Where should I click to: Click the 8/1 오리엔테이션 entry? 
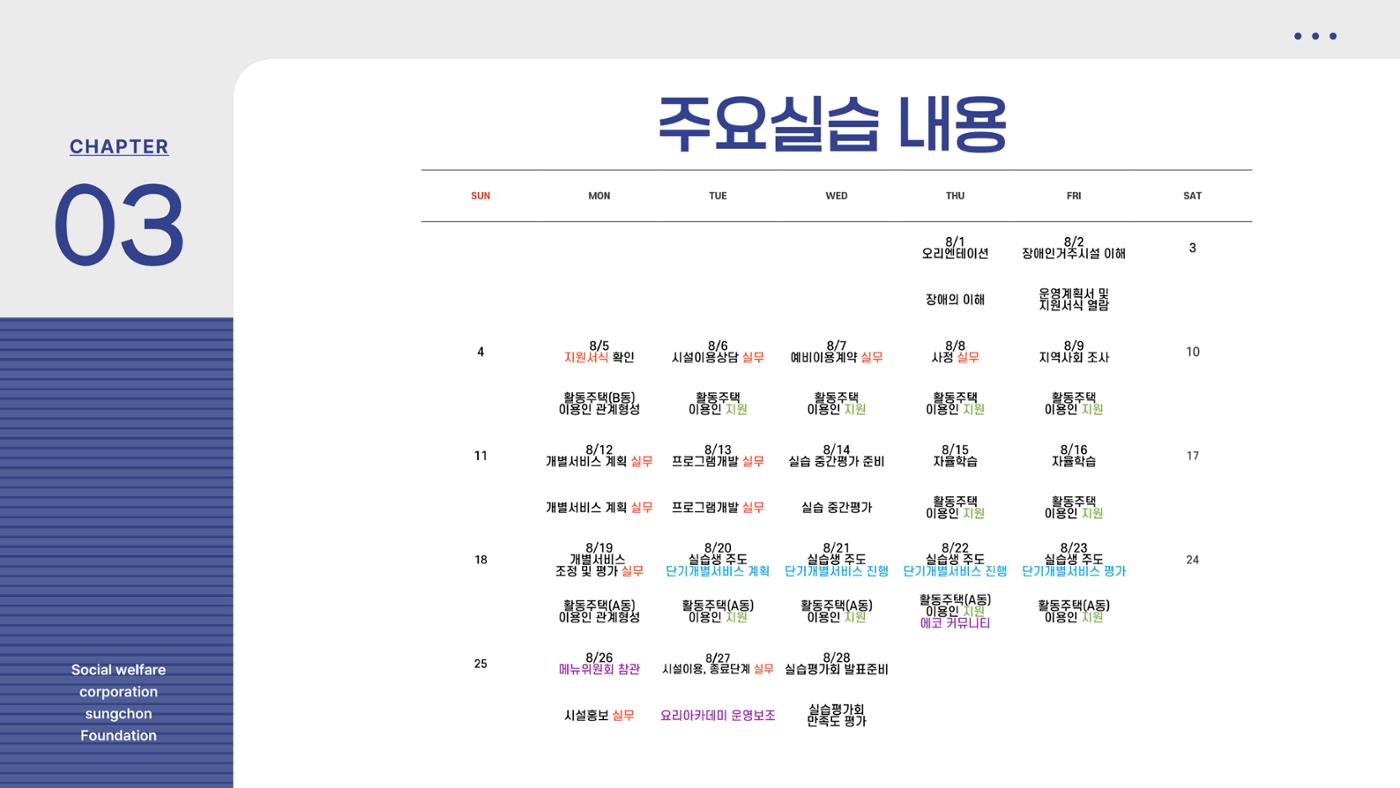coord(955,248)
